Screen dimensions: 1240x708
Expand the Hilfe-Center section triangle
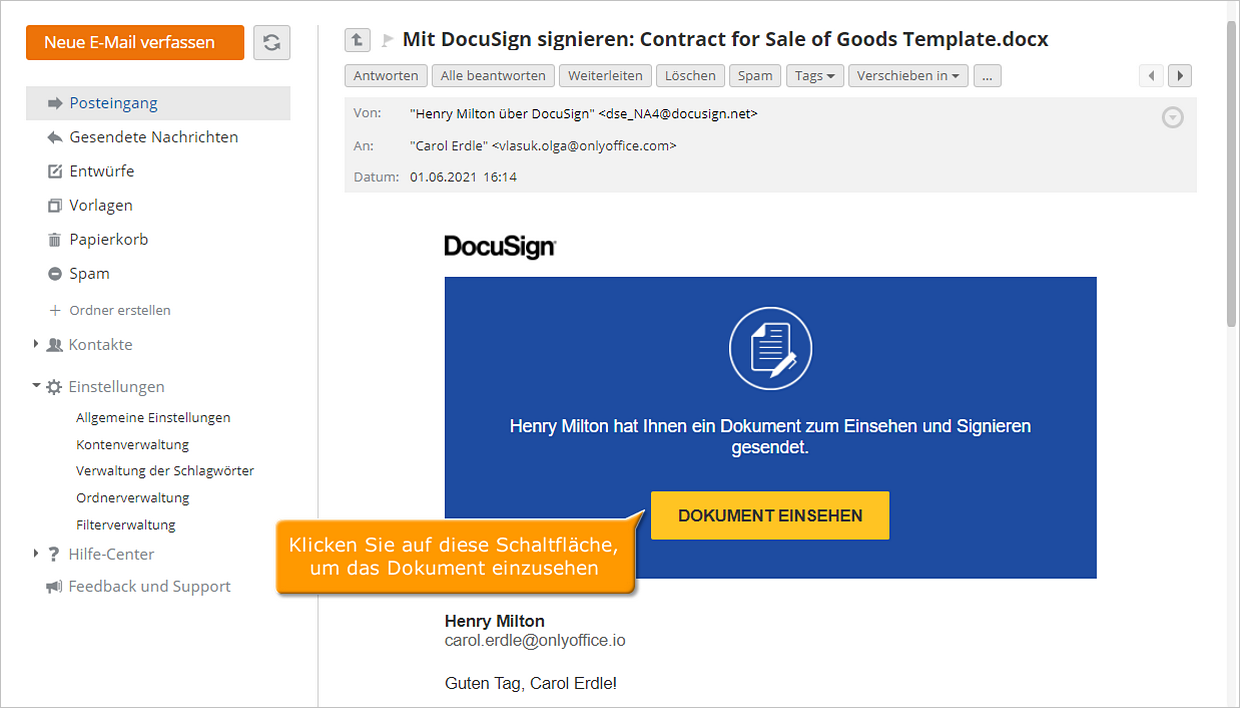pyautogui.click(x=36, y=553)
